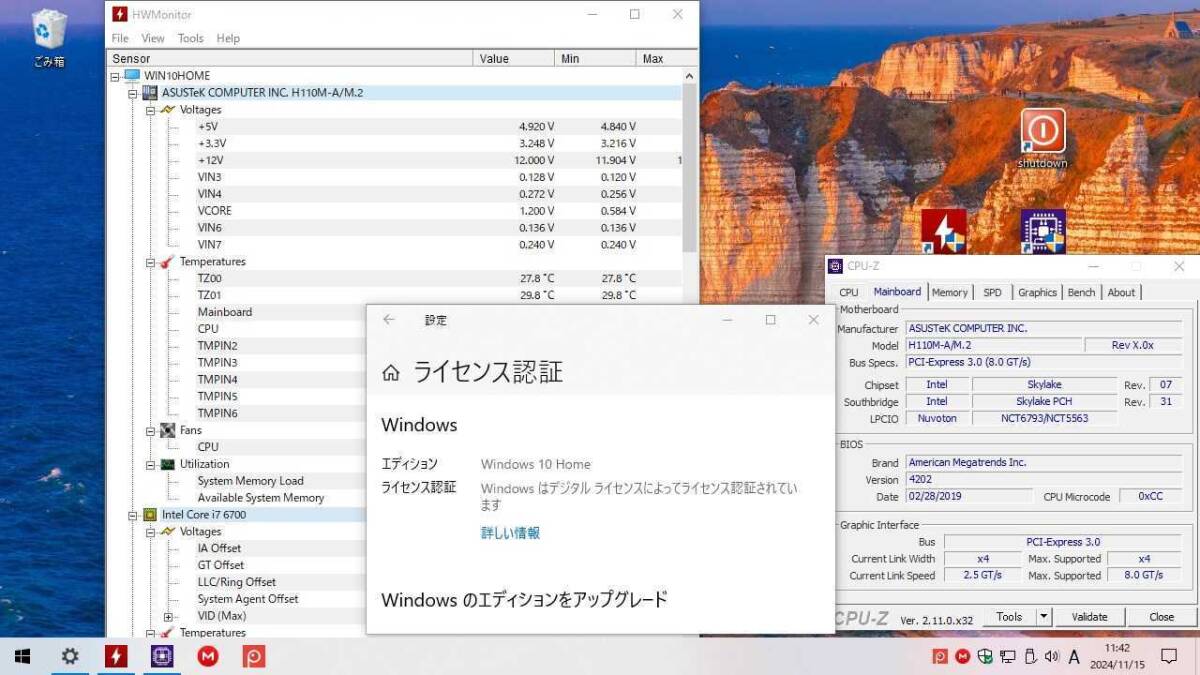Open the Tools menu in HWMonitor

190,38
